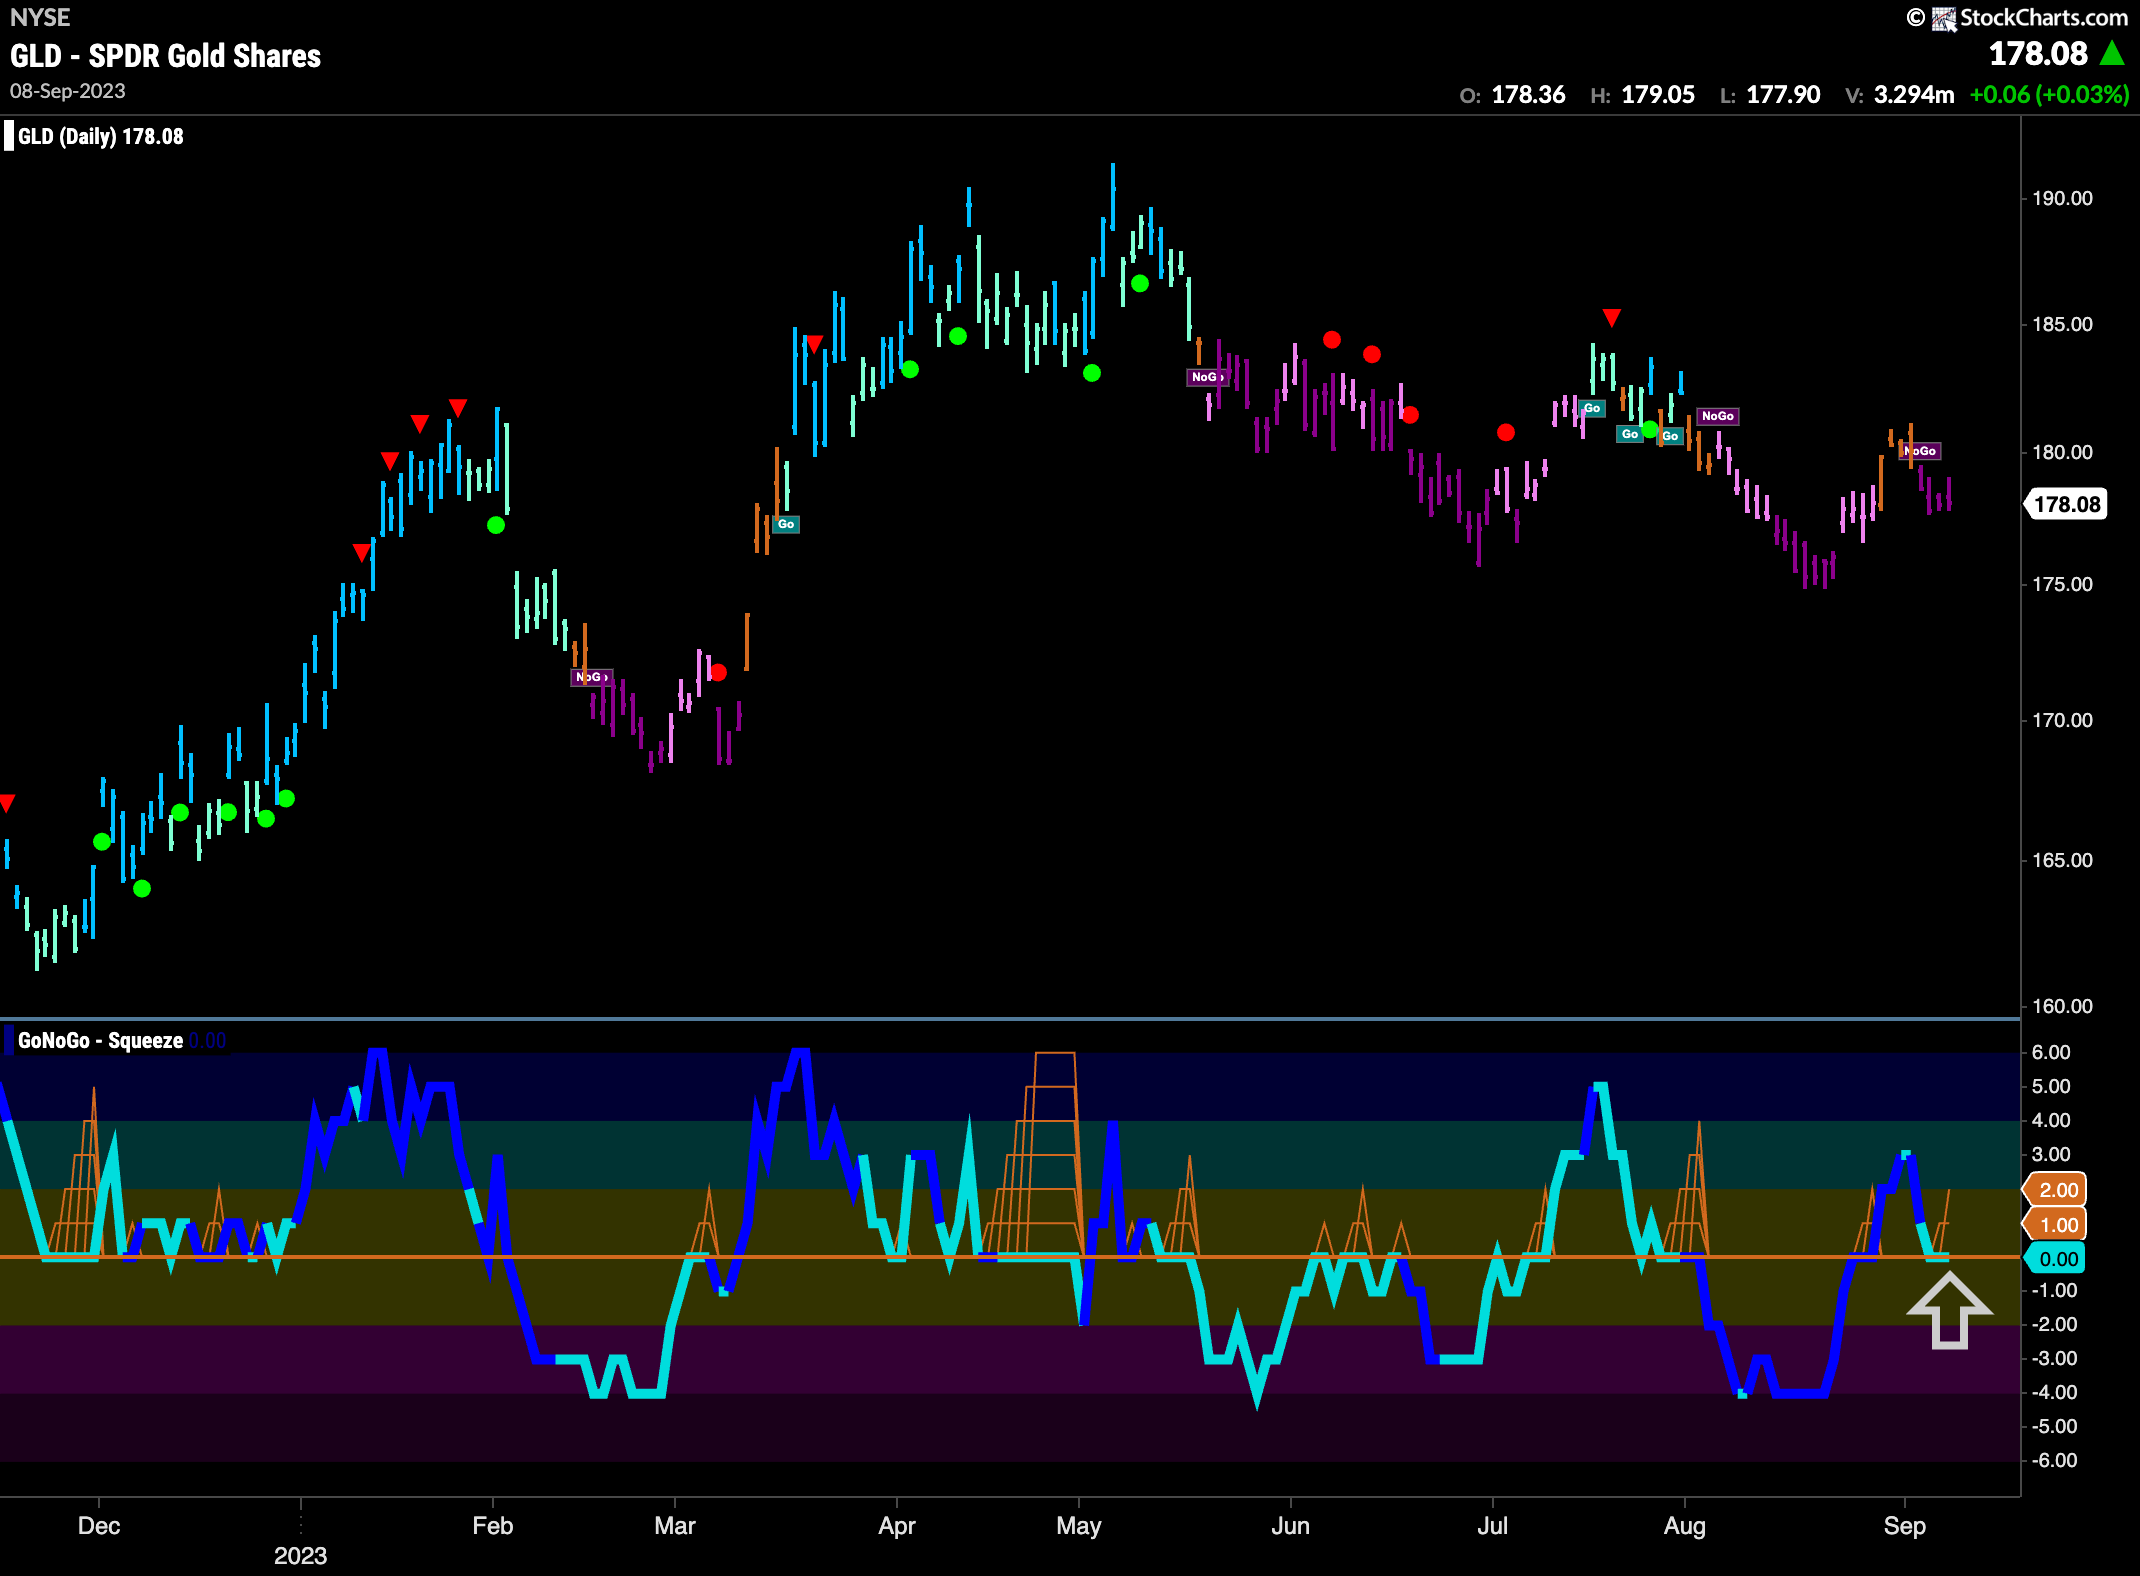
Task: Click the NoGo tag in February
Action: [x=591, y=677]
